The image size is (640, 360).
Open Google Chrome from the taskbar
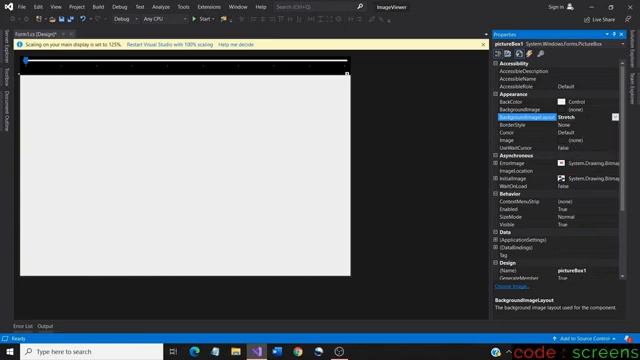[x=298, y=351]
